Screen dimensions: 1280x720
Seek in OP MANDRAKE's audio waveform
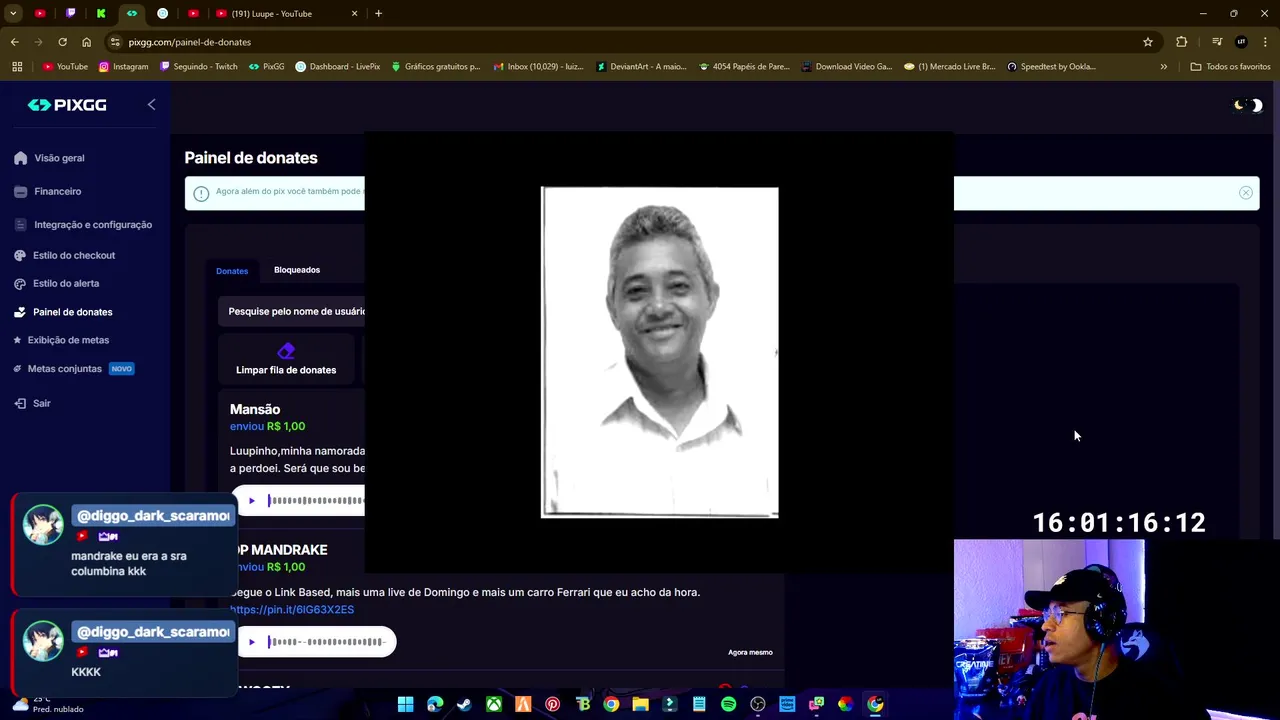tap(326, 642)
